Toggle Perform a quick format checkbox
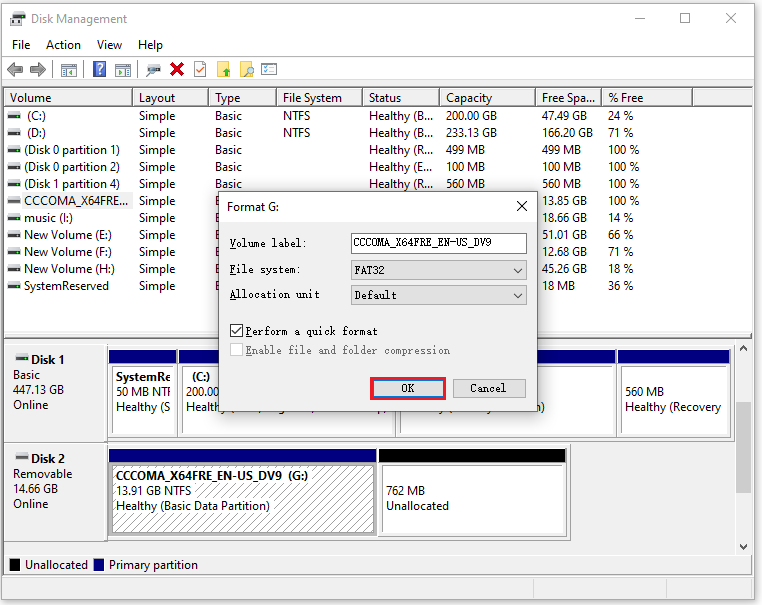 pos(237,331)
